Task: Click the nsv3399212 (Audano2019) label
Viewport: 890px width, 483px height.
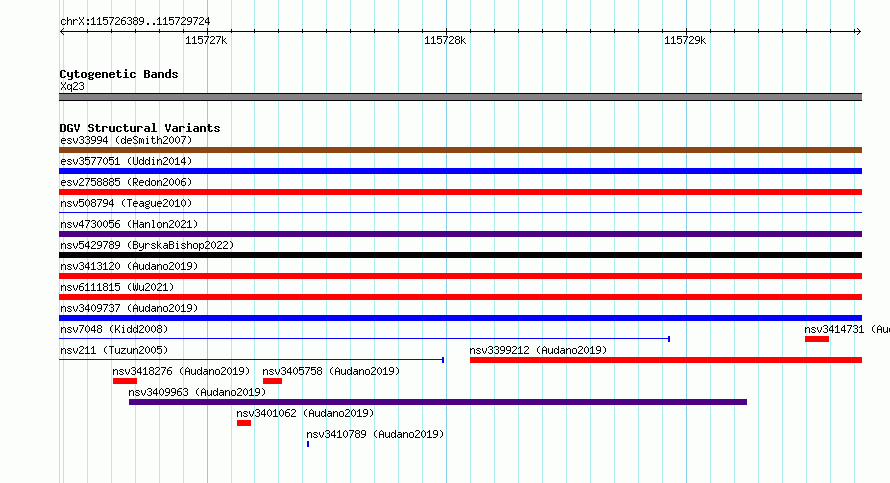Action: click(538, 350)
